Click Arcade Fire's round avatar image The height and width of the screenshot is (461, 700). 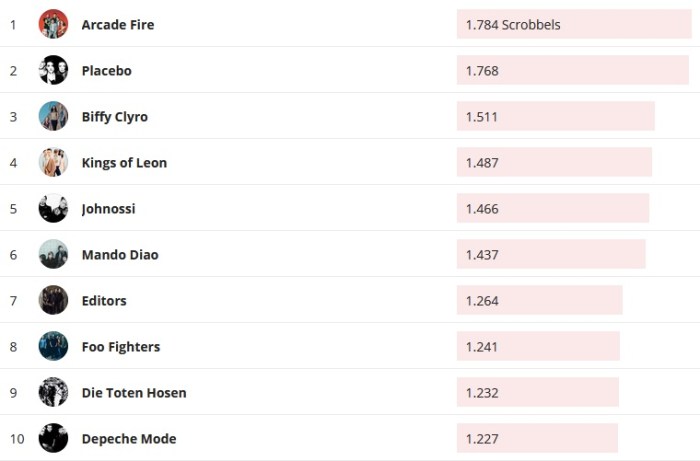click(x=53, y=24)
